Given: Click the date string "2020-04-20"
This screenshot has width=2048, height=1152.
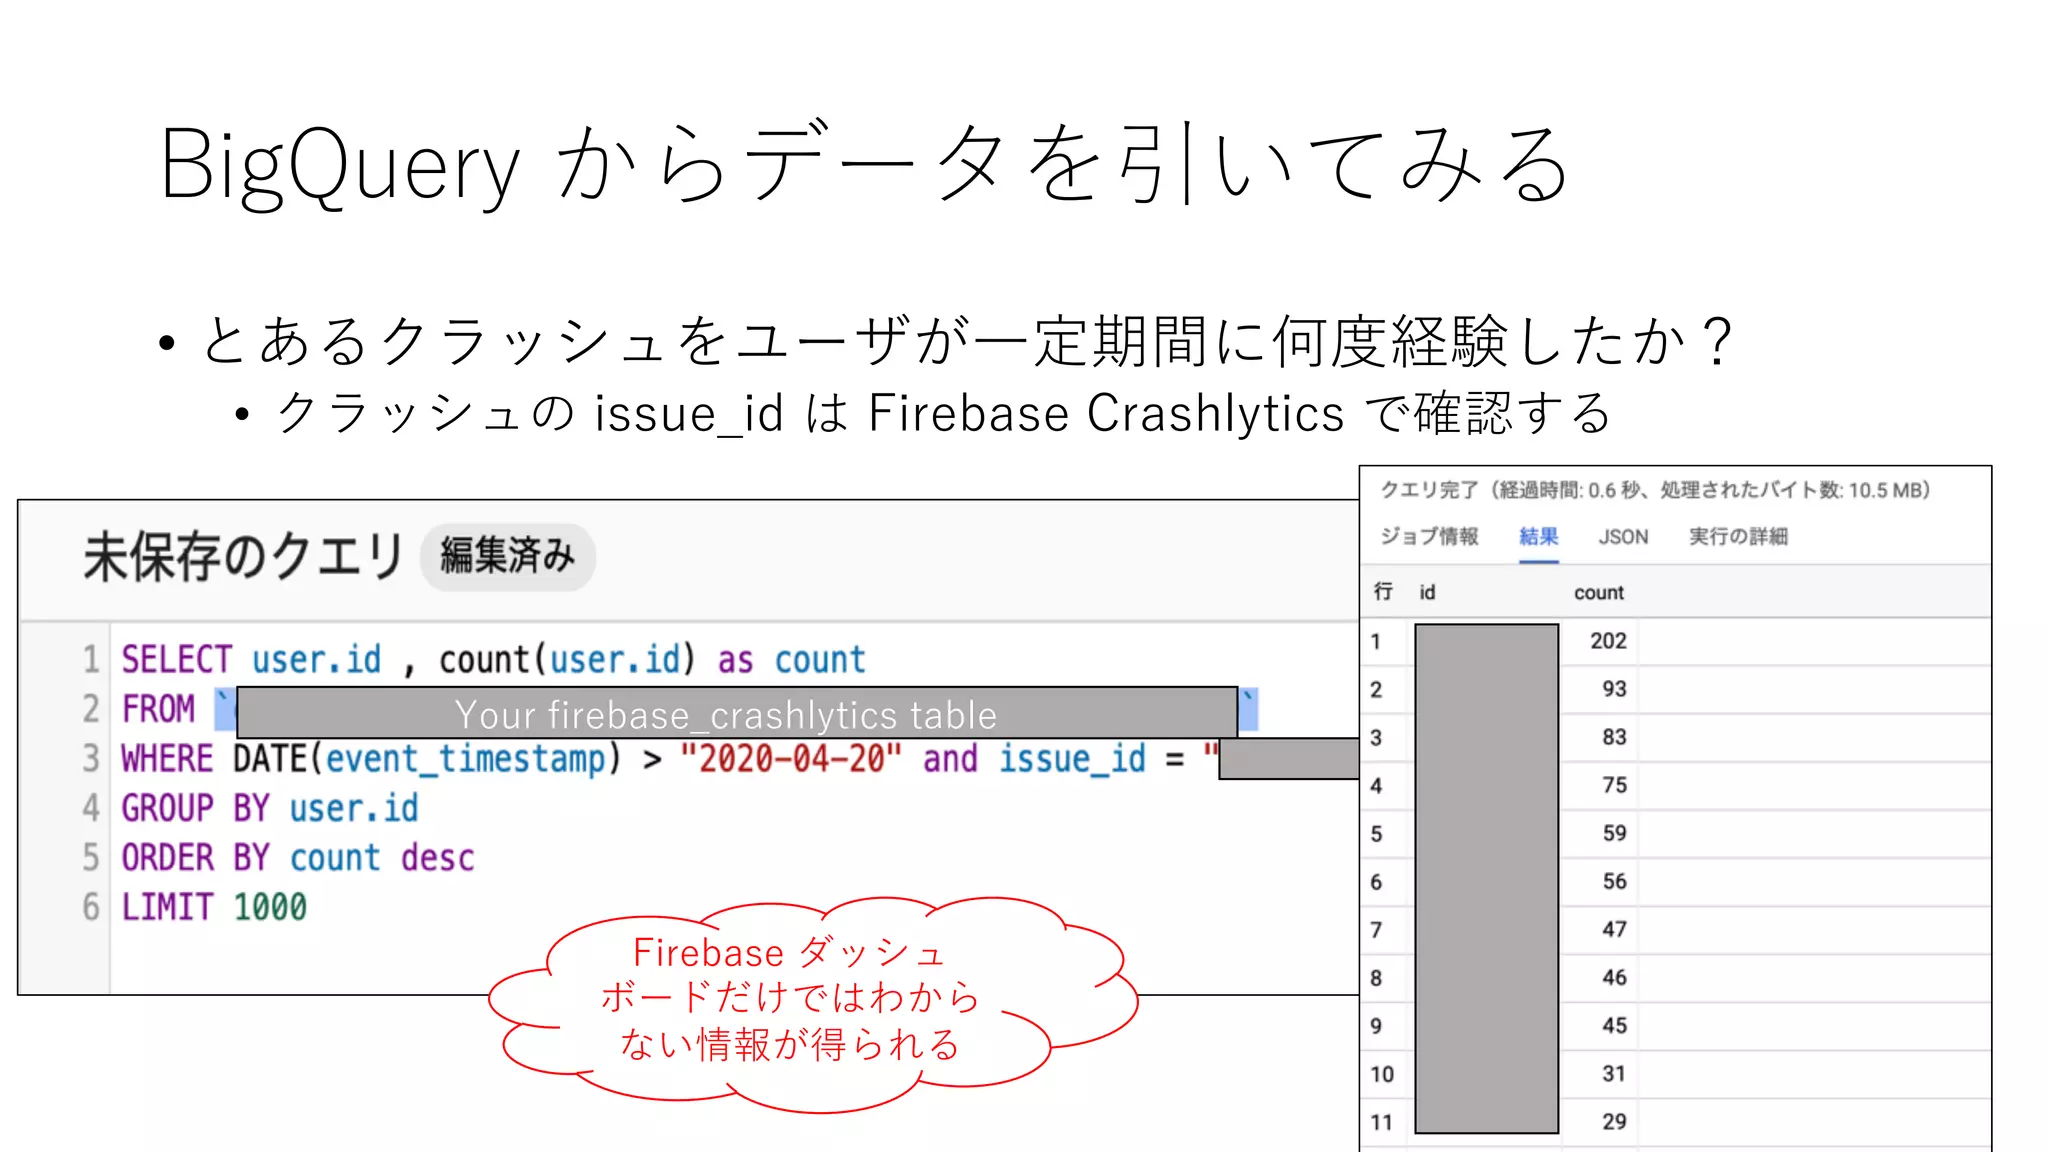Looking at the screenshot, I should [x=790, y=759].
